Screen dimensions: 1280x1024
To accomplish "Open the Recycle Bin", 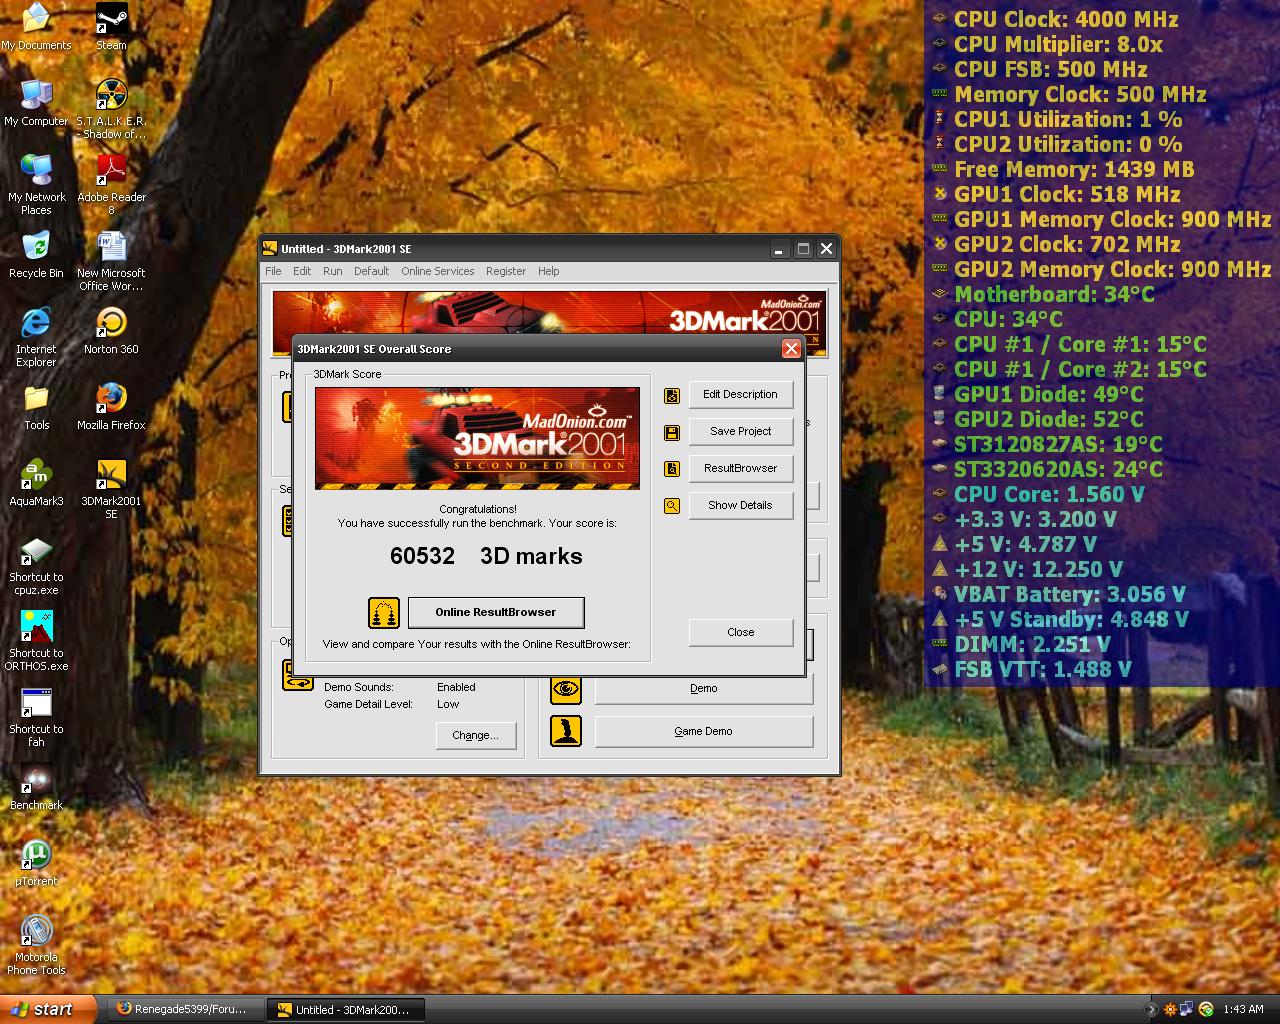I will point(36,255).
